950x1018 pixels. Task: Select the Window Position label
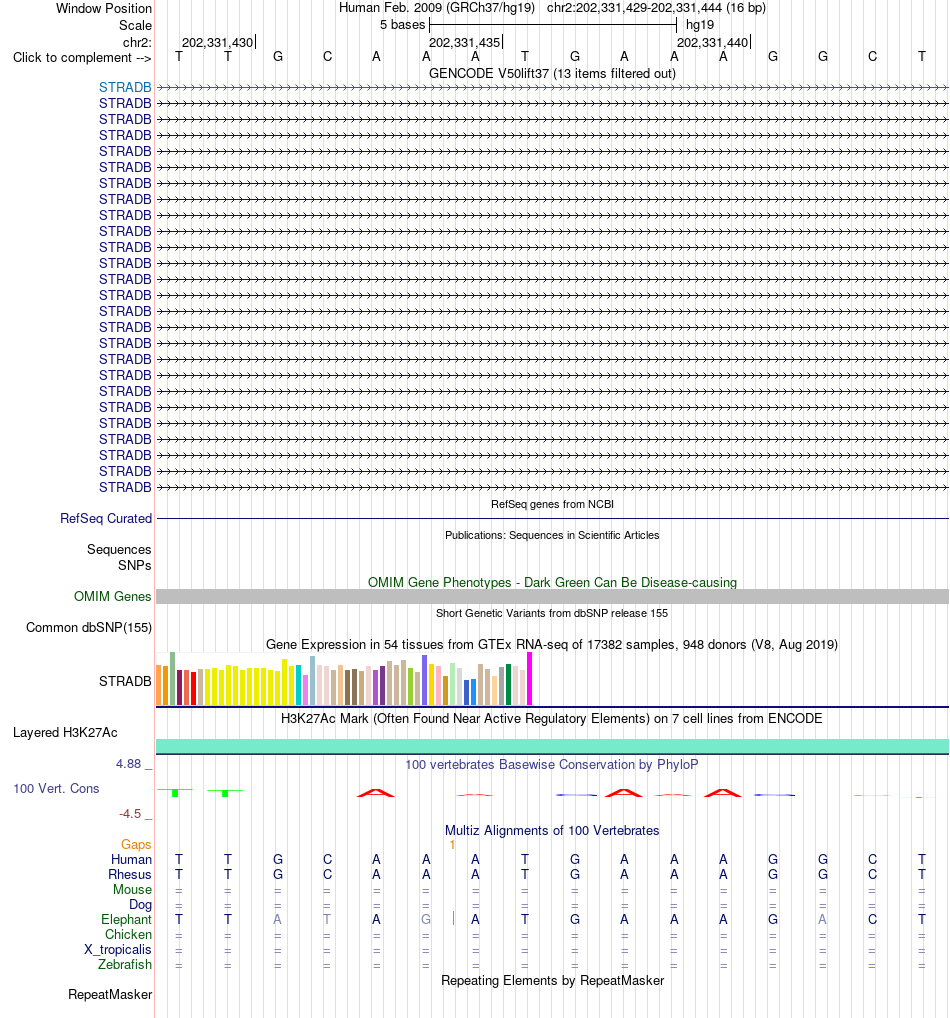pyautogui.click(x=104, y=8)
